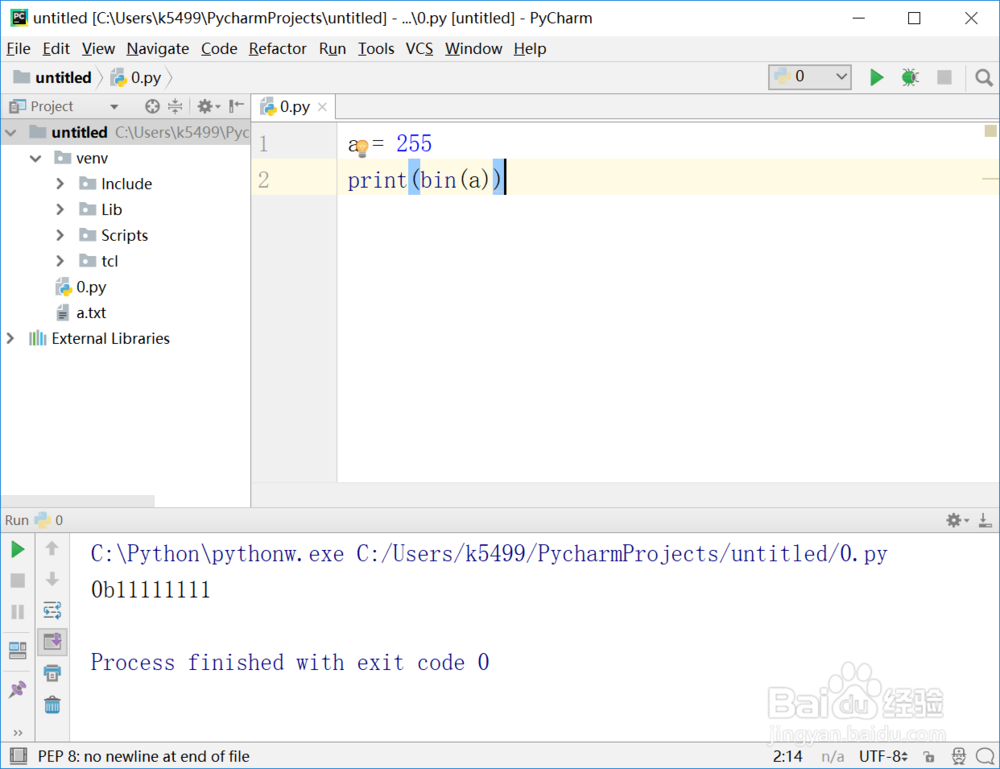Toggle scroll to end in Run console
The image size is (1000, 769).
tap(52, 641)
